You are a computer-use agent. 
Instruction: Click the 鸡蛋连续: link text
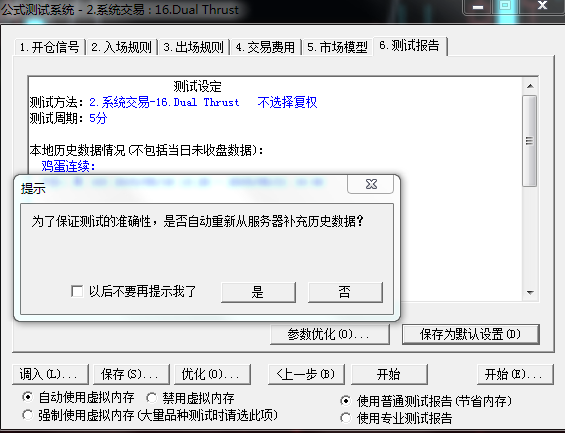pyautogui.click(x=68, y=166)
